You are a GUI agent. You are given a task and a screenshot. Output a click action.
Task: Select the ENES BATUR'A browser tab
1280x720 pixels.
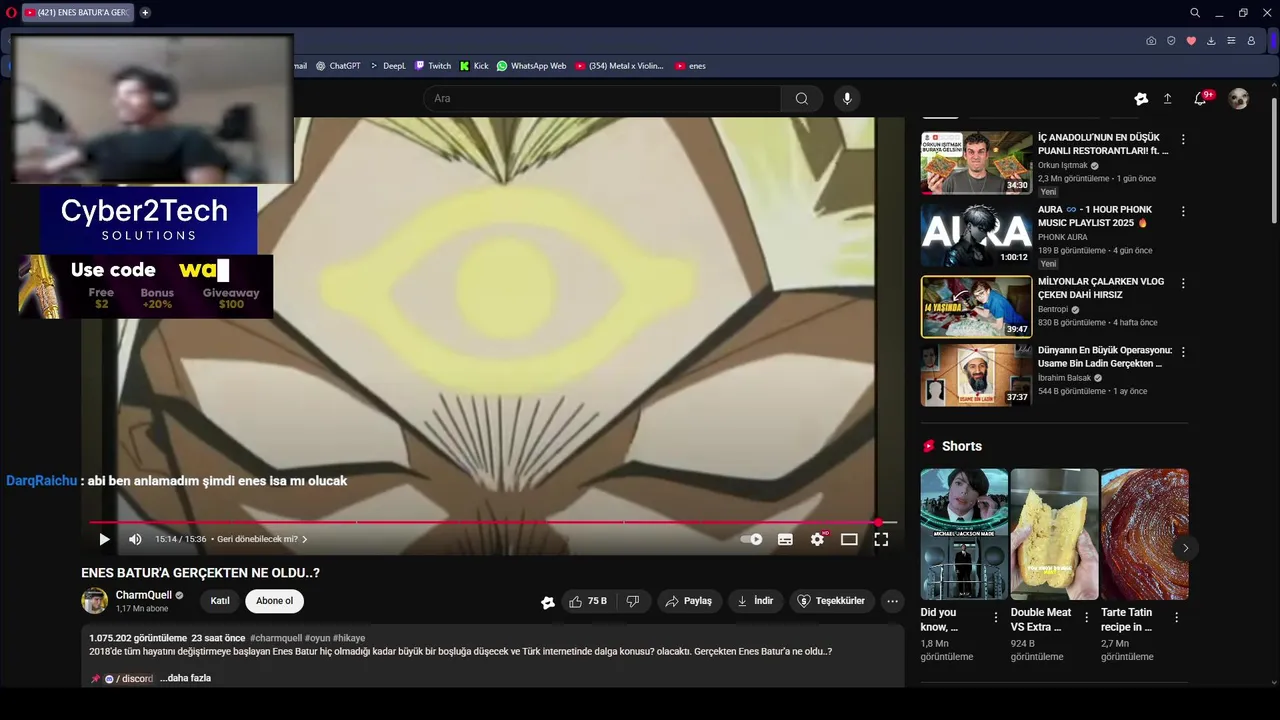pyautogui.click(x=77, y=13)
